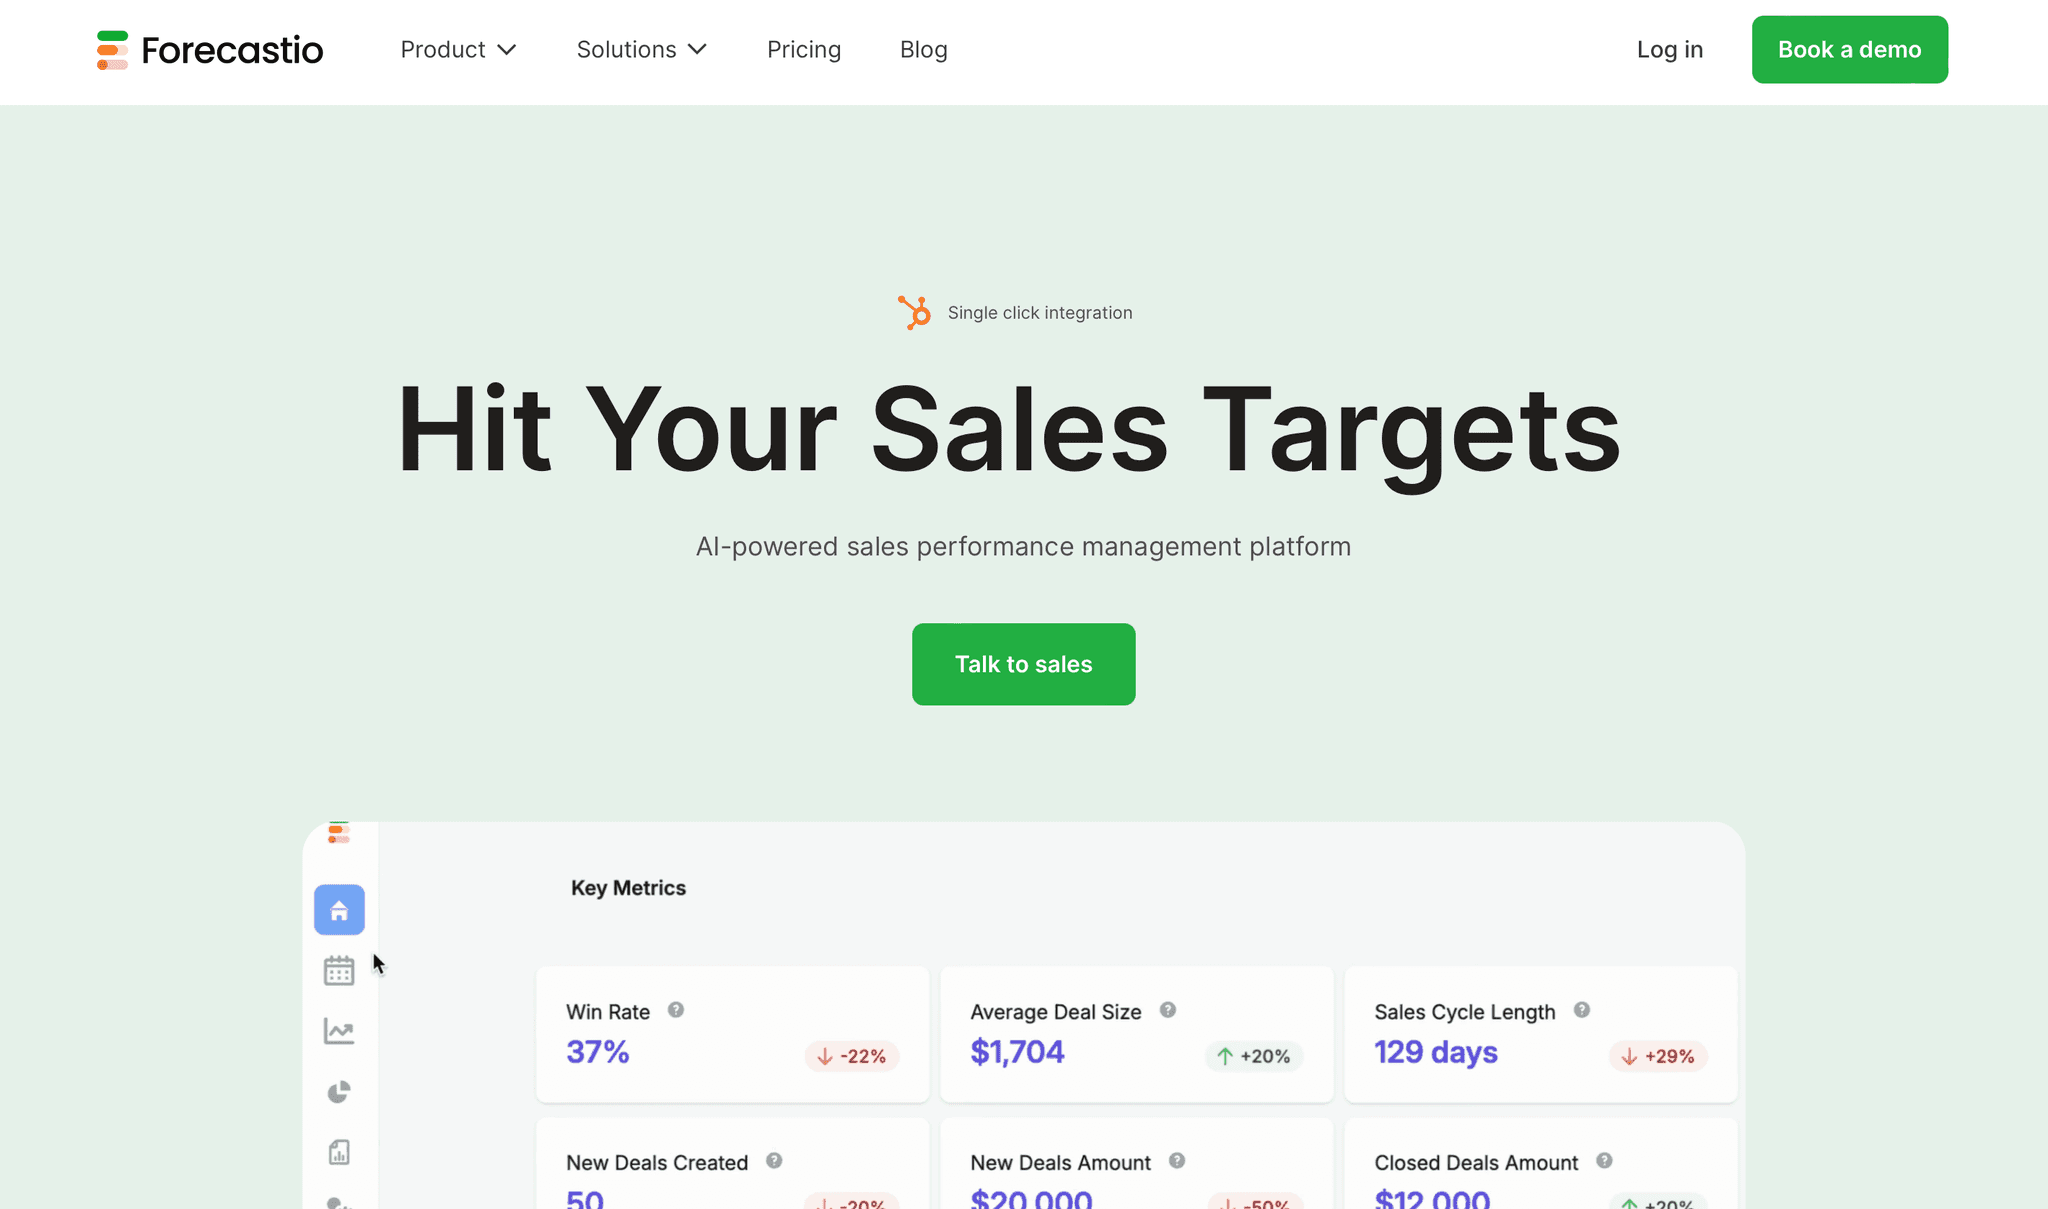Click the HubSpot sprocket integration icon
2048x1209 pixels.
913,311
